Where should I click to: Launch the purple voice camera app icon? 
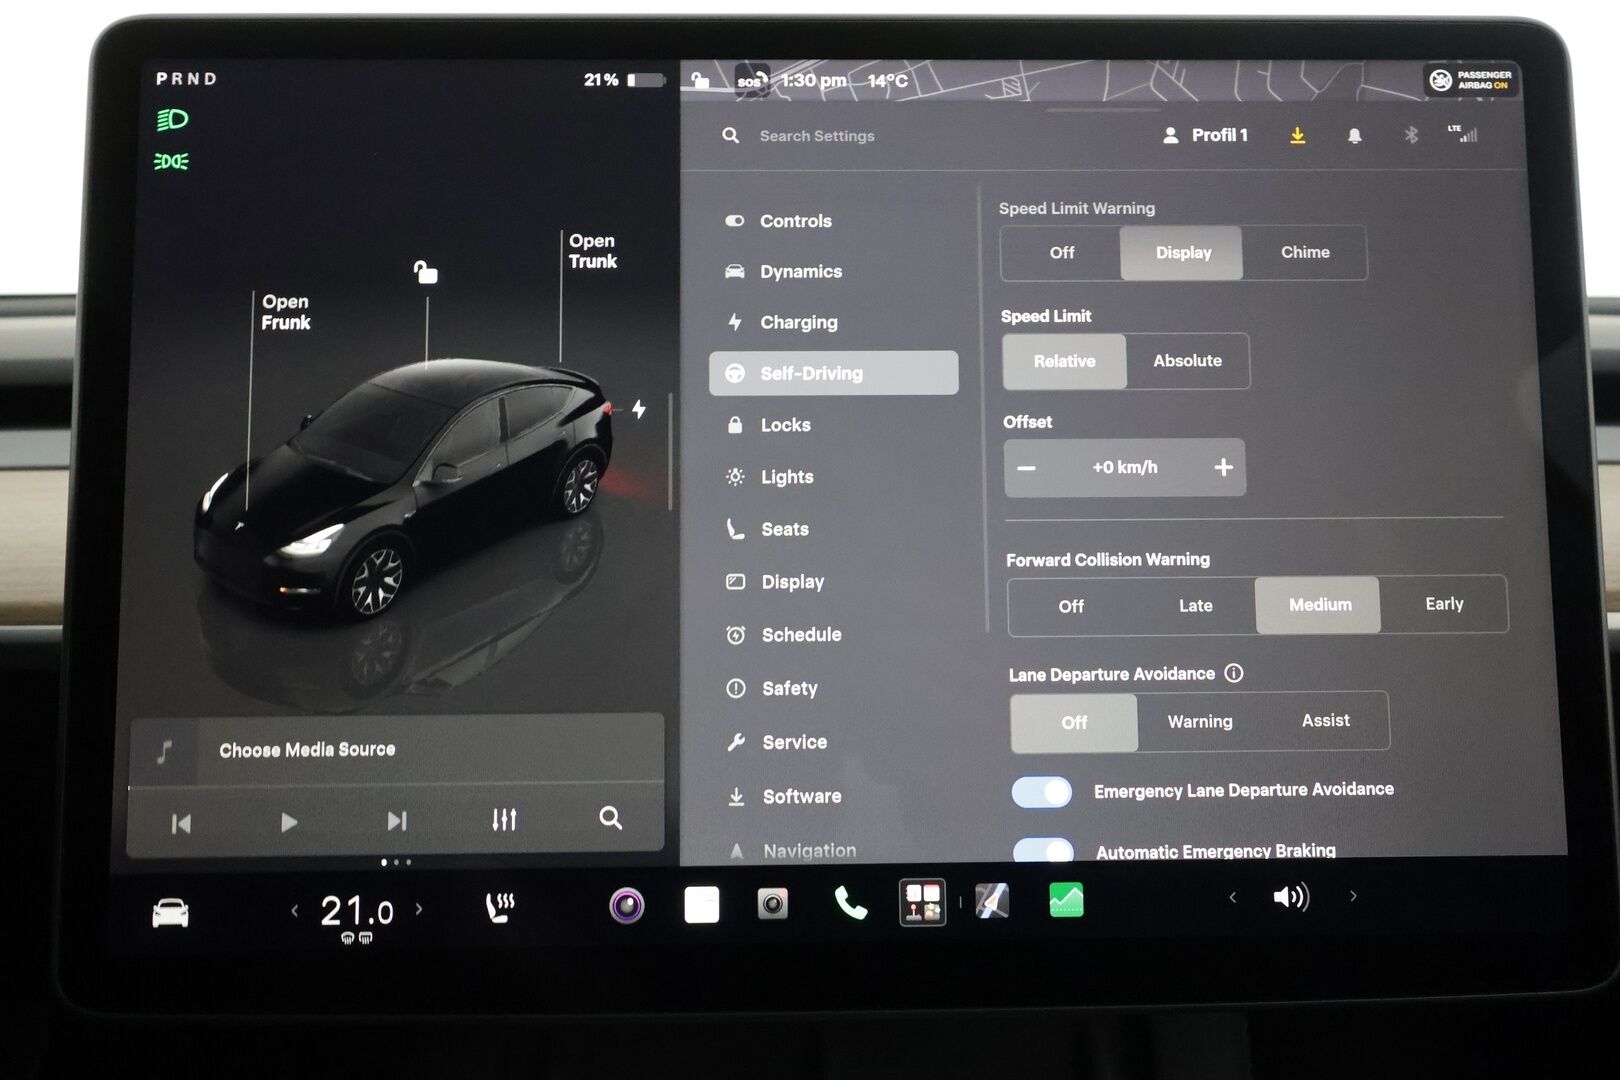pyautogui.click(x=627, y=906)
